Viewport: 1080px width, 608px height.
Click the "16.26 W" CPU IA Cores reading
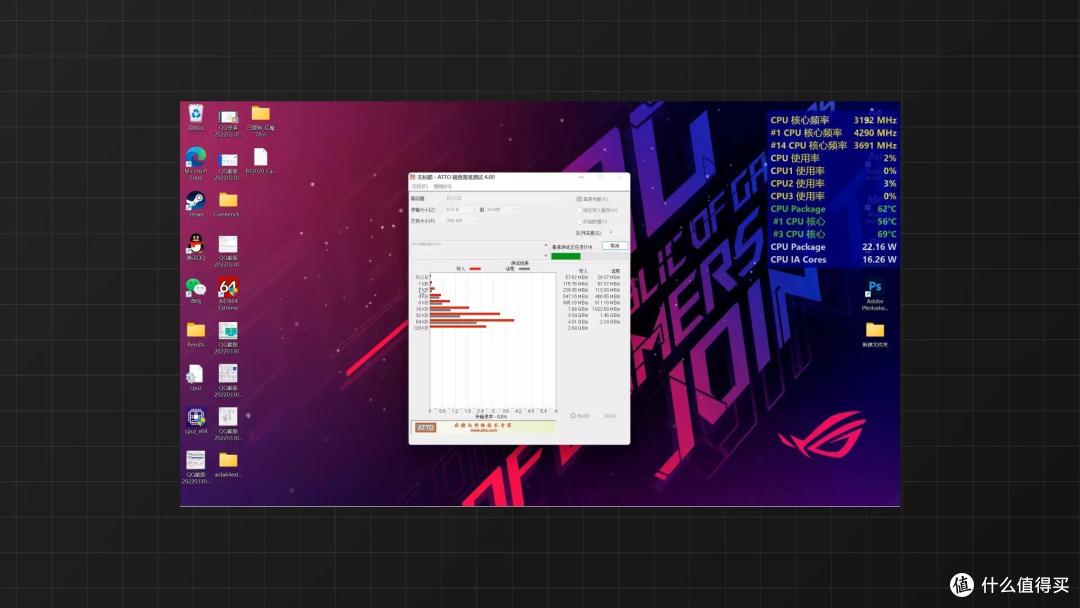[879, 260]
